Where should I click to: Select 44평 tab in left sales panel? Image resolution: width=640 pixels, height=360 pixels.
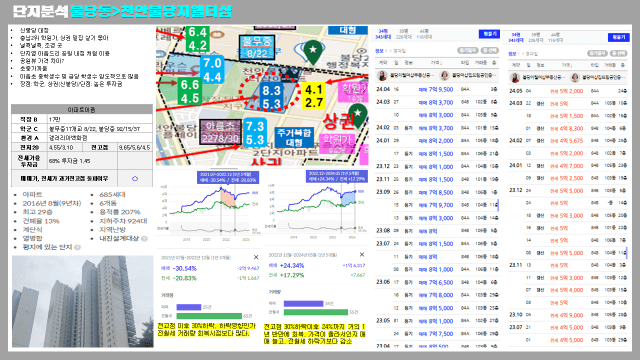[x=424, y=34]
